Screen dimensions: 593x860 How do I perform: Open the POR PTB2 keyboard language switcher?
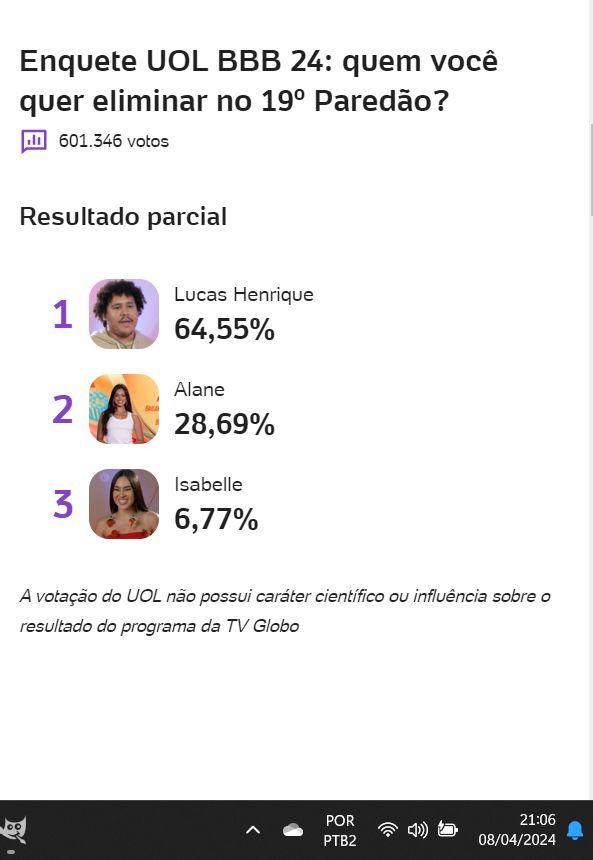(340, 830)
